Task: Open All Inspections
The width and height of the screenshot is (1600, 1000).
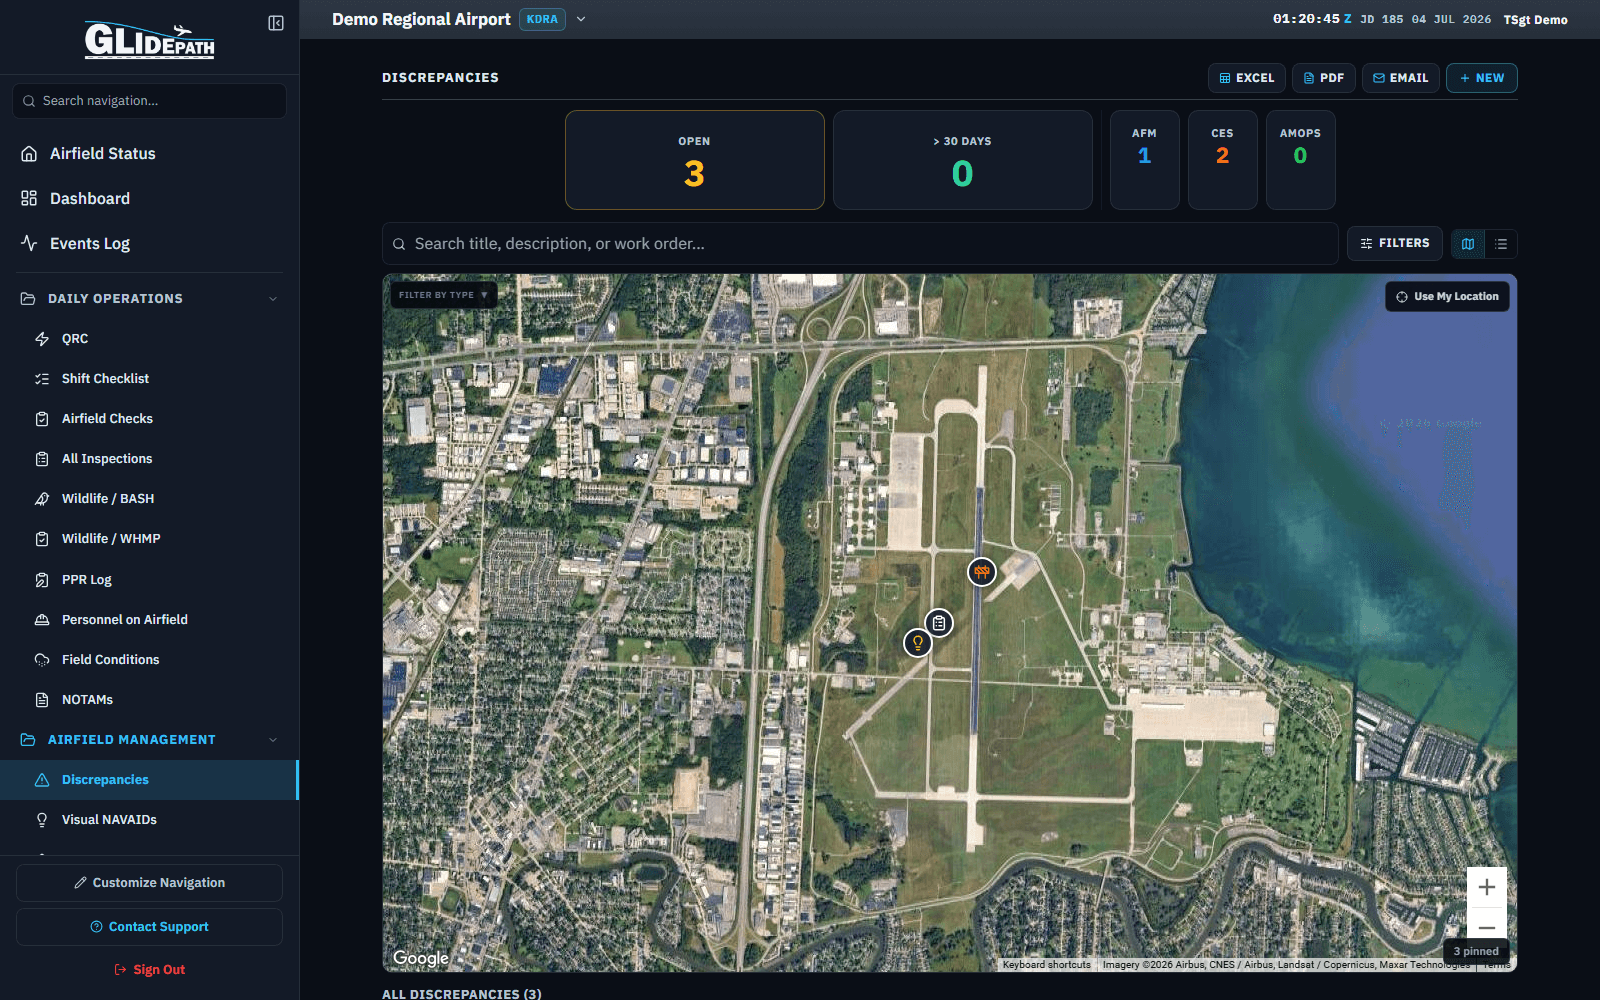Action: [149, 458]
